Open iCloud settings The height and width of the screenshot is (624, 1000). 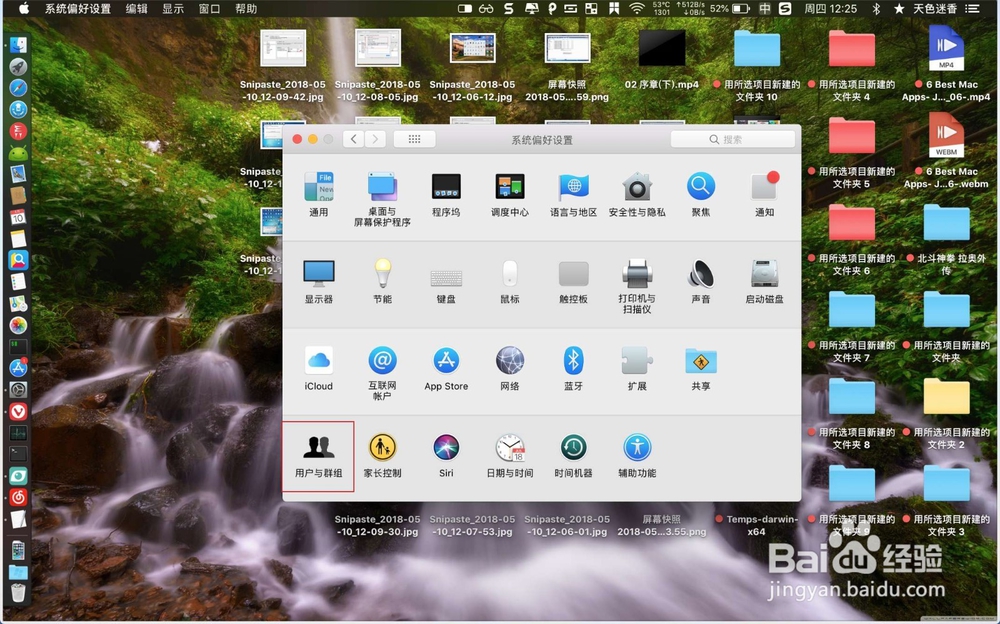click(x=318, y=365)
